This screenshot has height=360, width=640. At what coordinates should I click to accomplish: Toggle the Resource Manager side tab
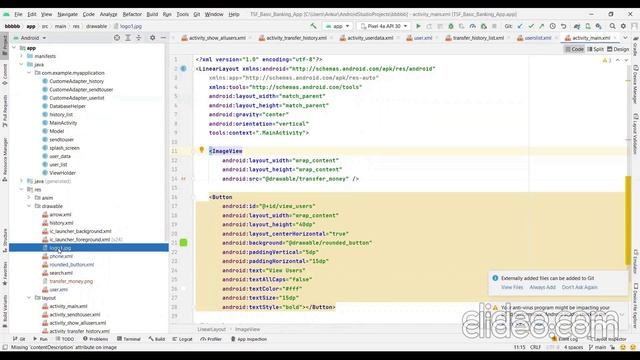[x=5, y=160]
